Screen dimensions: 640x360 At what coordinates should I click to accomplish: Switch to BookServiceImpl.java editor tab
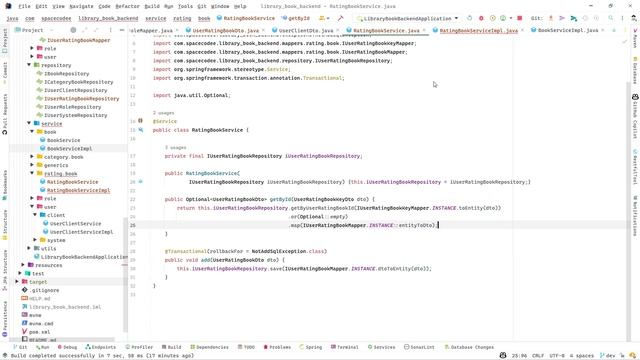(x=567, y=31)
